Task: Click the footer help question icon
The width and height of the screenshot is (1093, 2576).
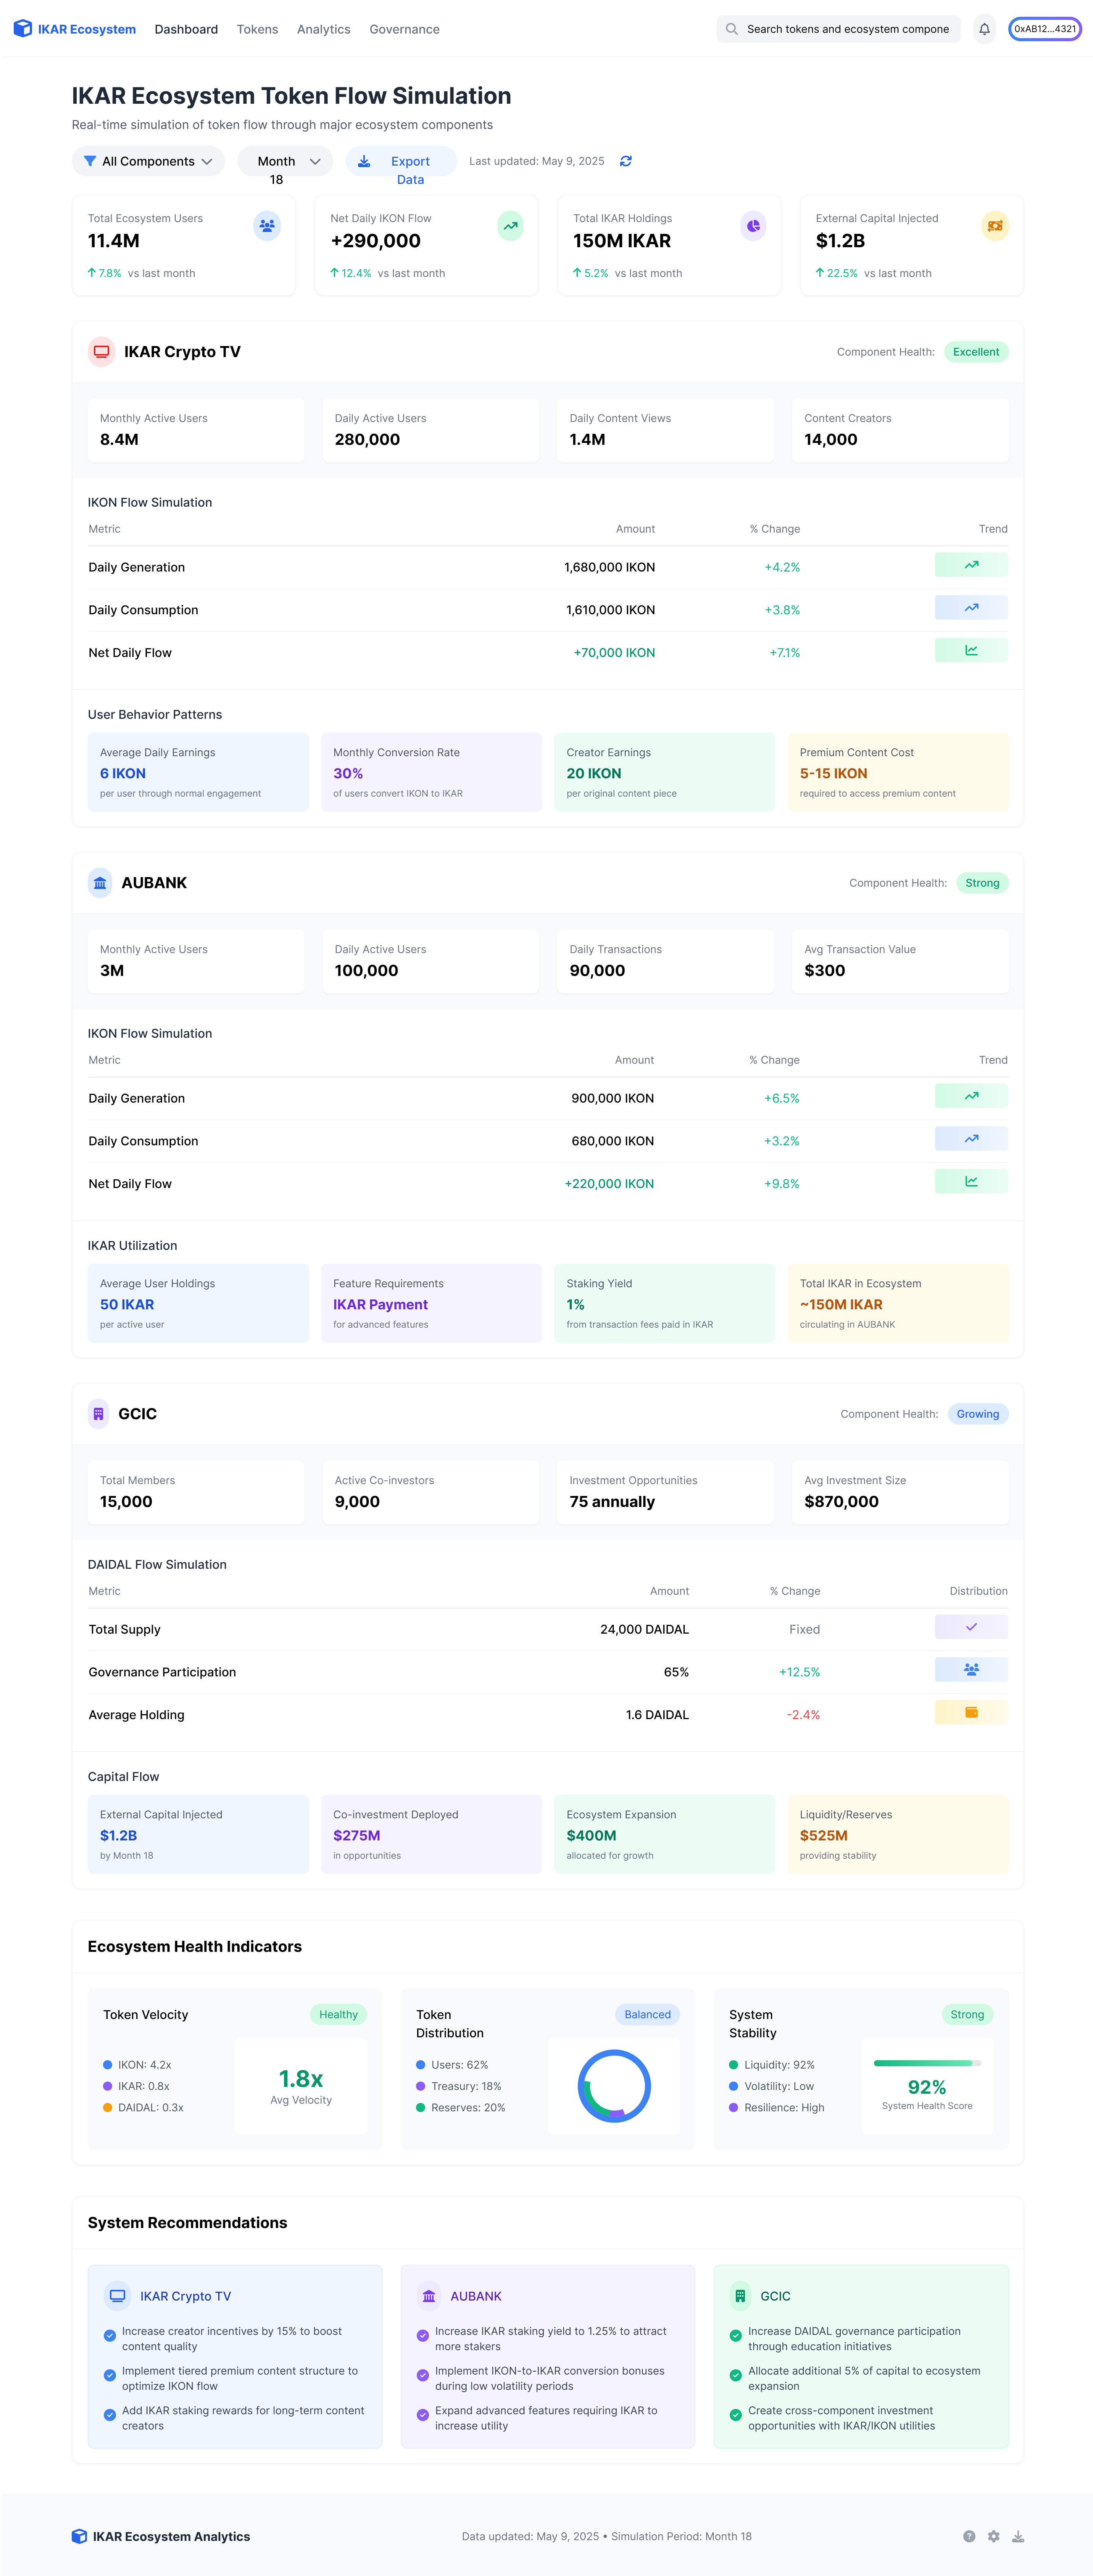Action: (x=969, y=2536)
